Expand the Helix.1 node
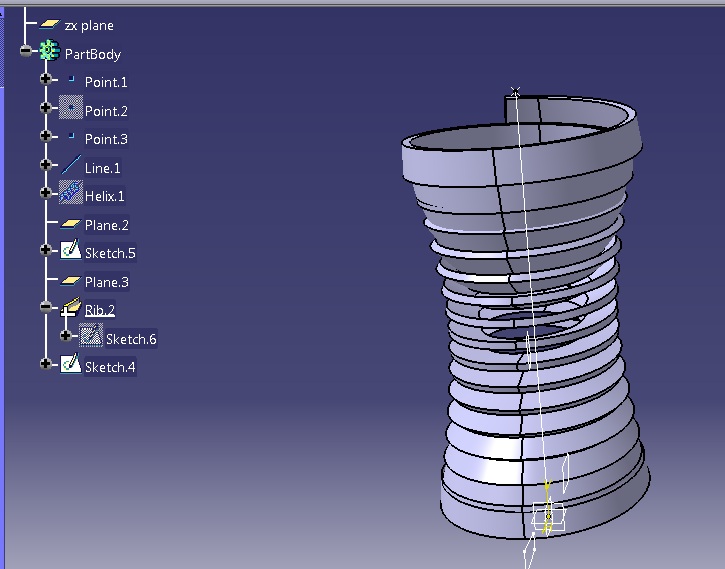The height and width of the screenshot is (569, 725). [46, 192]
